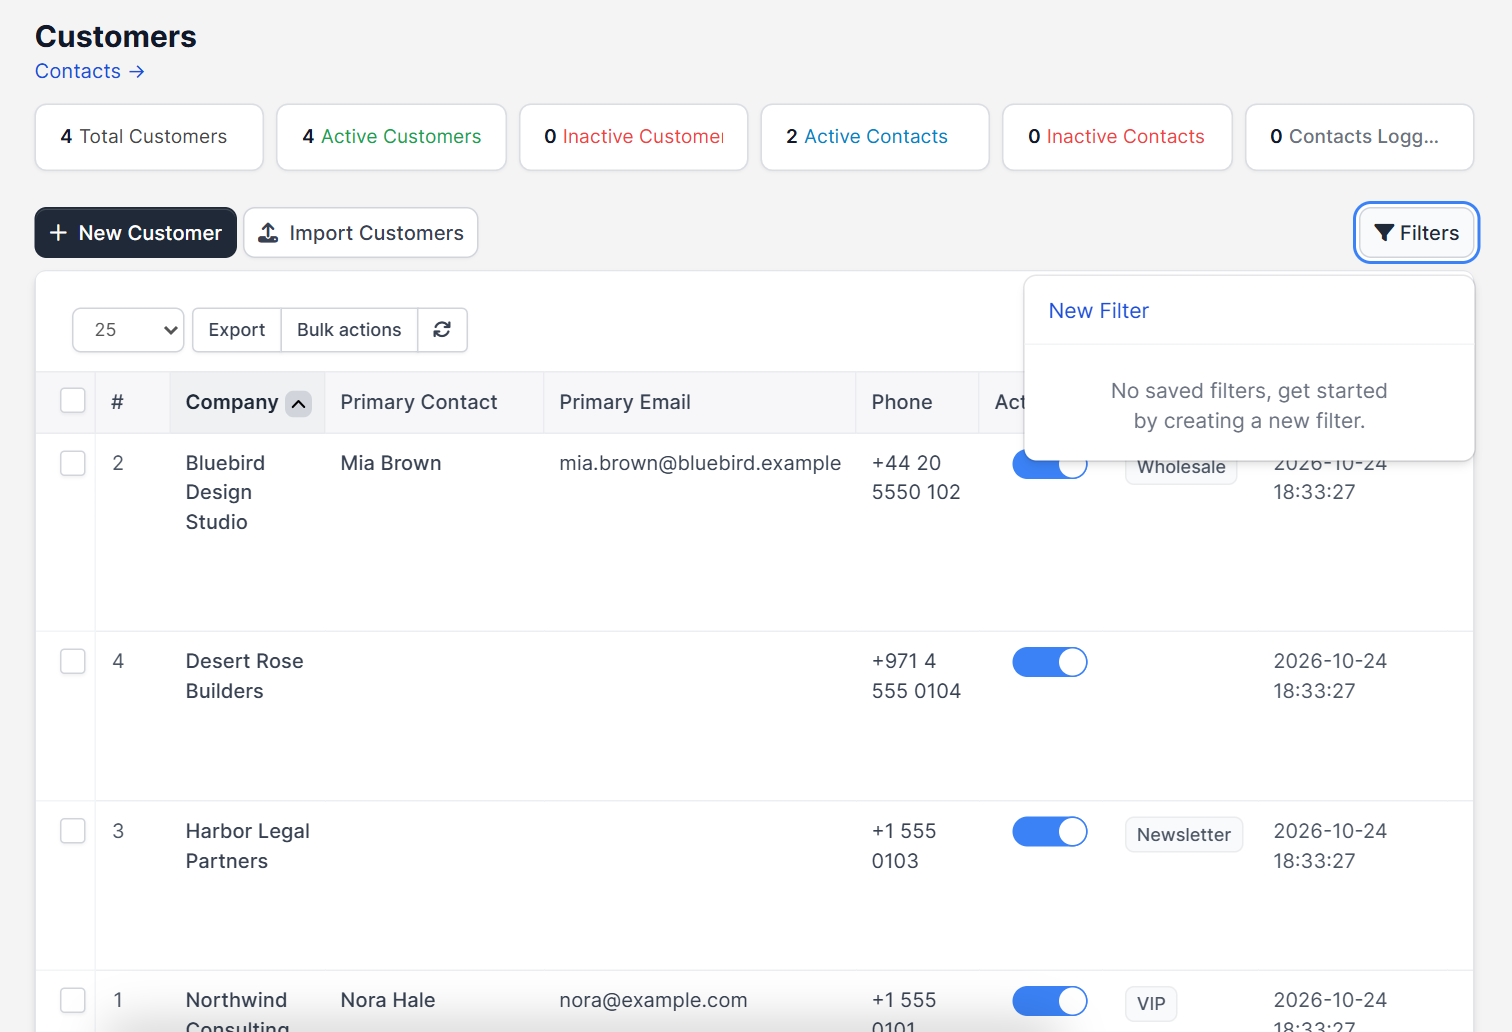Viewport: 1512px width, 1032px height.
Task: Select New Filter in the dropdown
Action: coord(1099,311)
